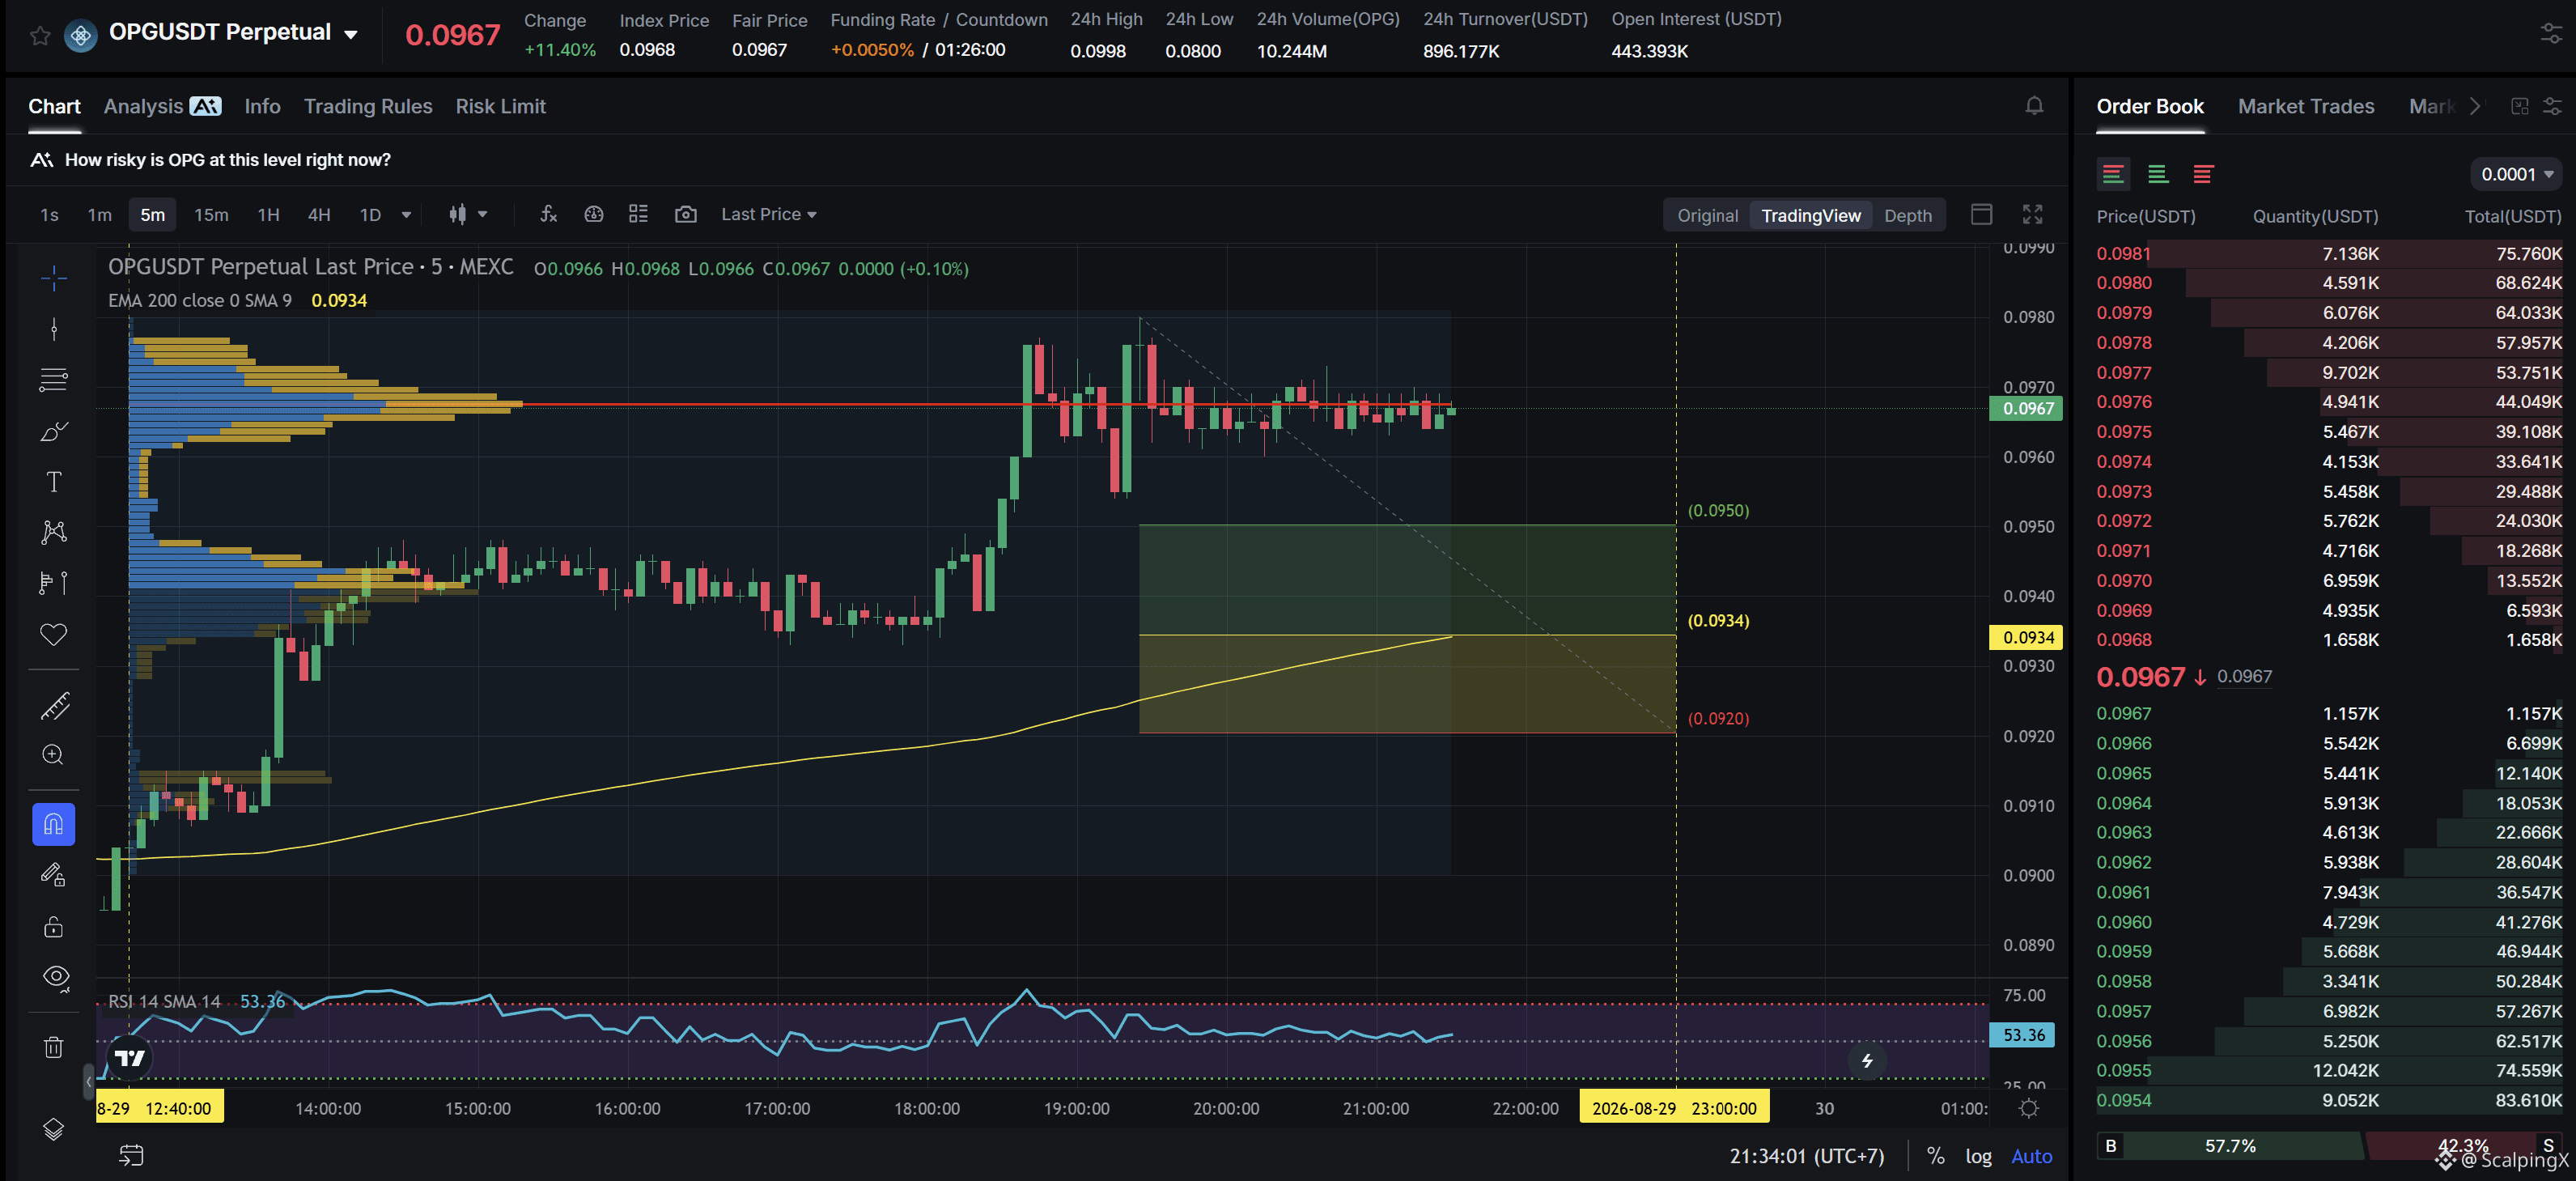Select the 1H timeframe
The height and width of the screenshot is (1181, 2576).
268,215
